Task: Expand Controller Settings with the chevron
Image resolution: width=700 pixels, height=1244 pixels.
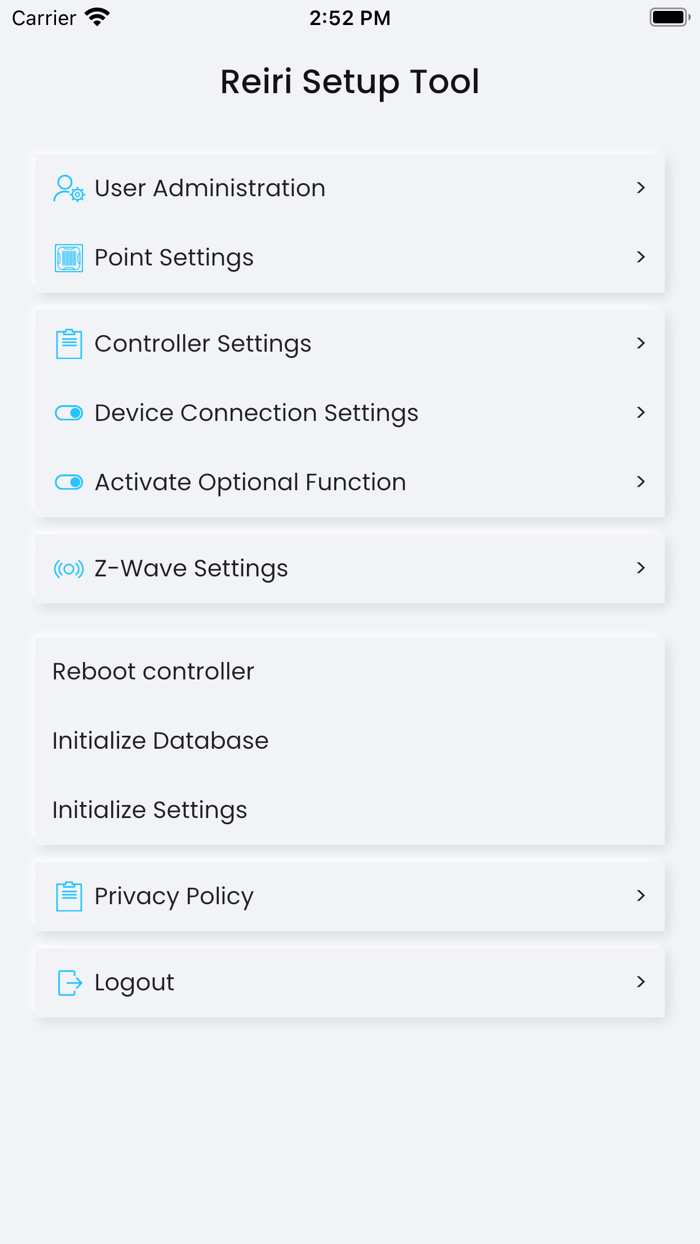Action: pos(641,343)
